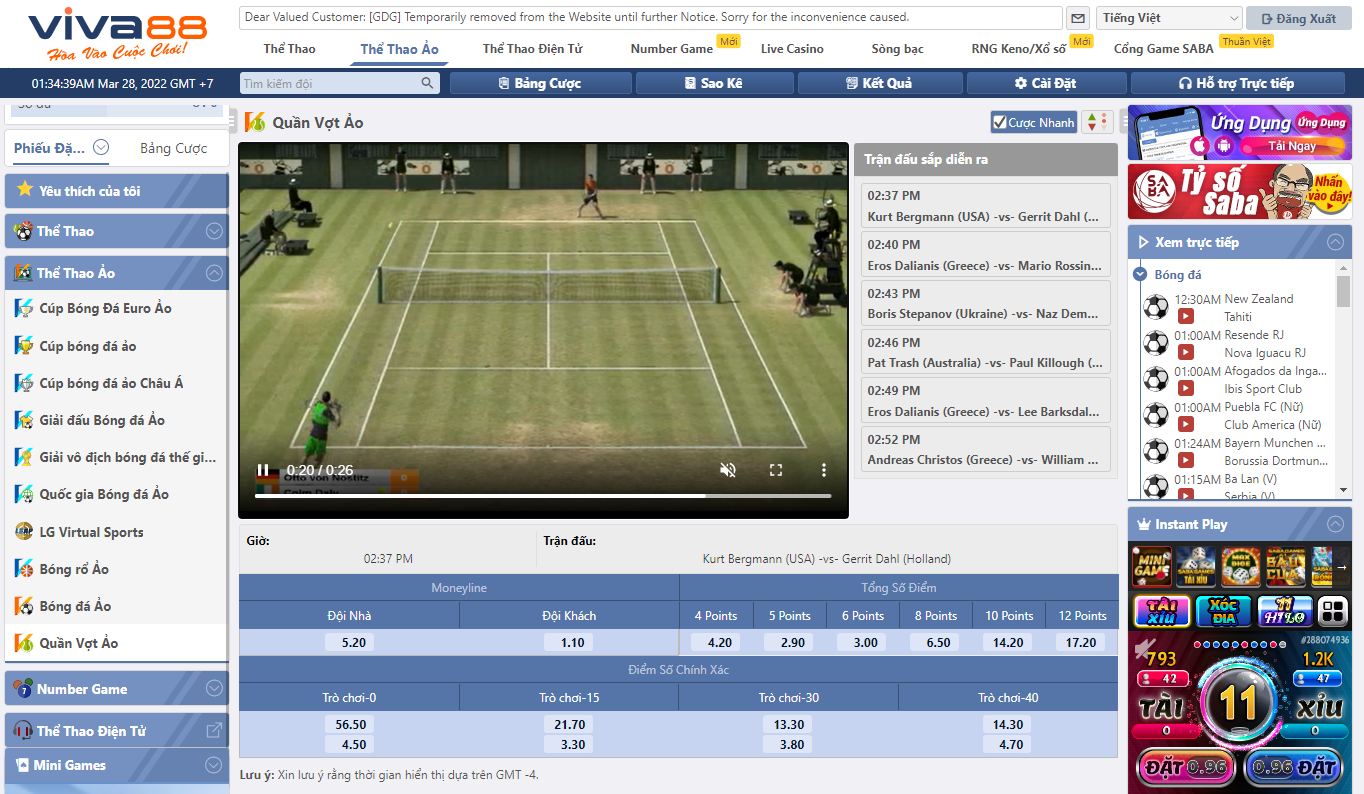The height and width of the screenshot is (794, 1364).
Task: Open Thể Thao Ảo top menu
Action: tap(399, 48)
